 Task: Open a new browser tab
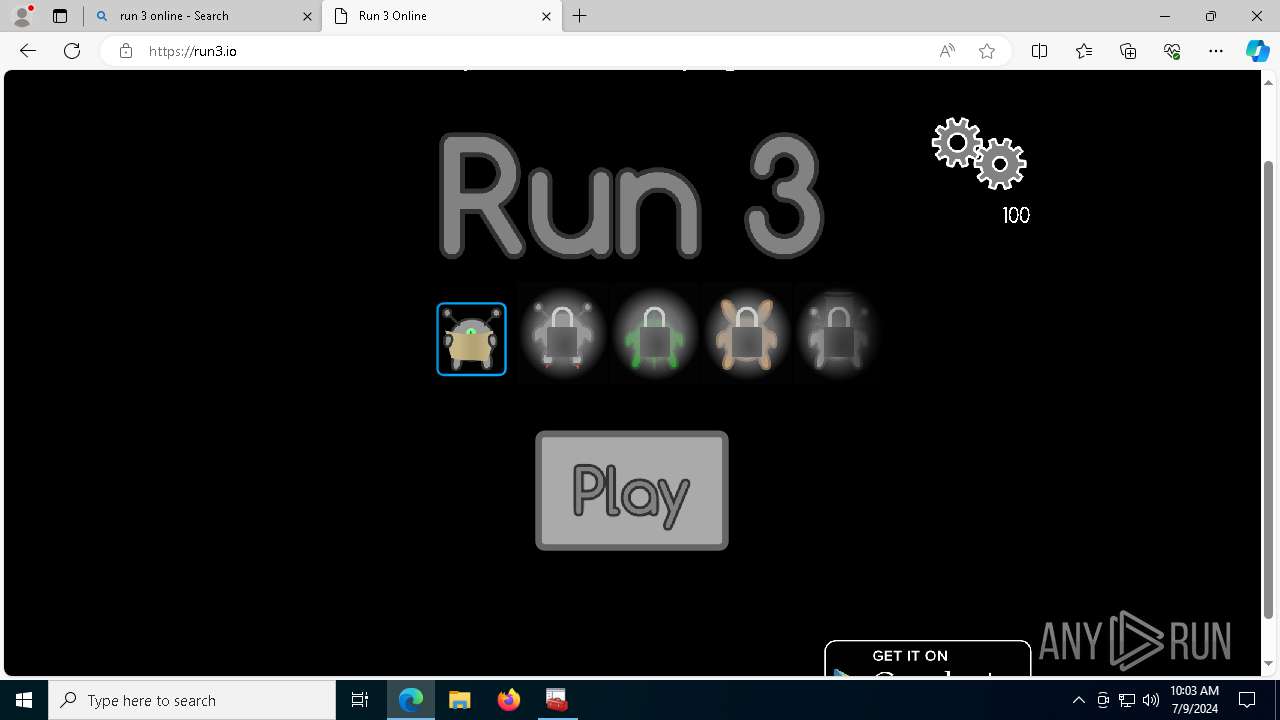(580, 16)
